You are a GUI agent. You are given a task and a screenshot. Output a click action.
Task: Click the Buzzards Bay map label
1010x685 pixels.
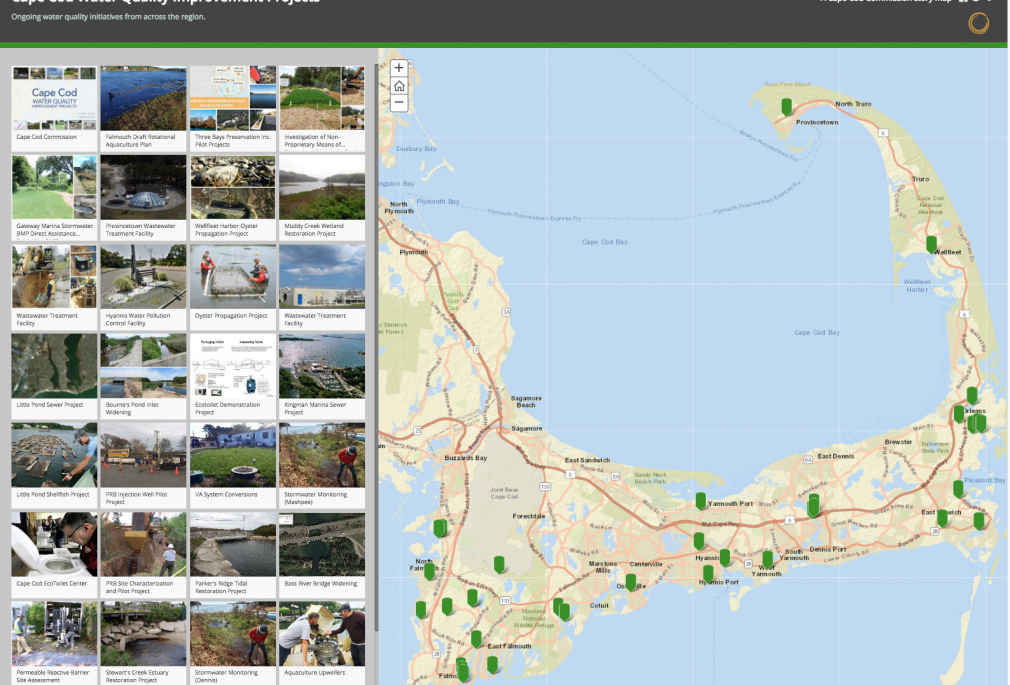pyautogui.click(x=466, y=458)
